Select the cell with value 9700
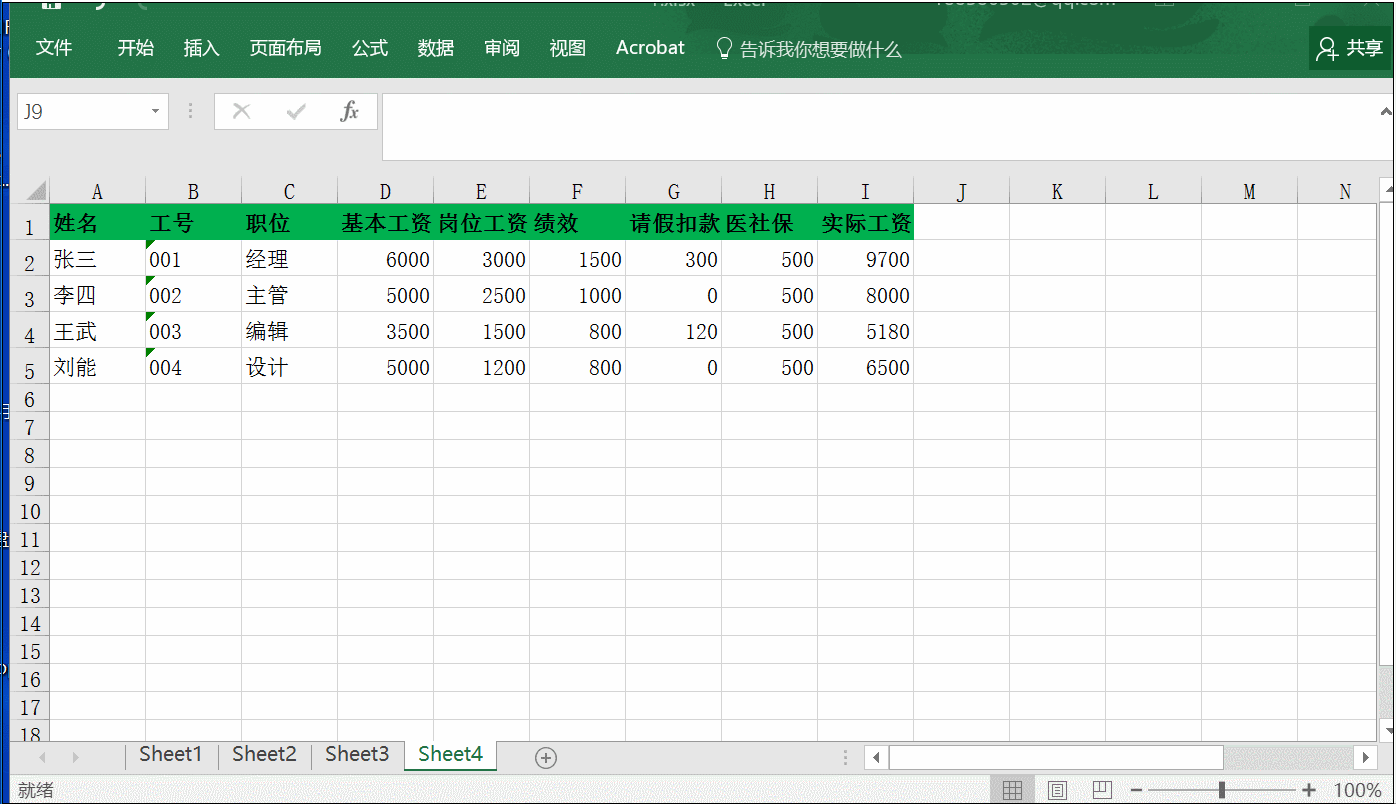The width and height of the screenshot is (1396, 804). point(865,259)
